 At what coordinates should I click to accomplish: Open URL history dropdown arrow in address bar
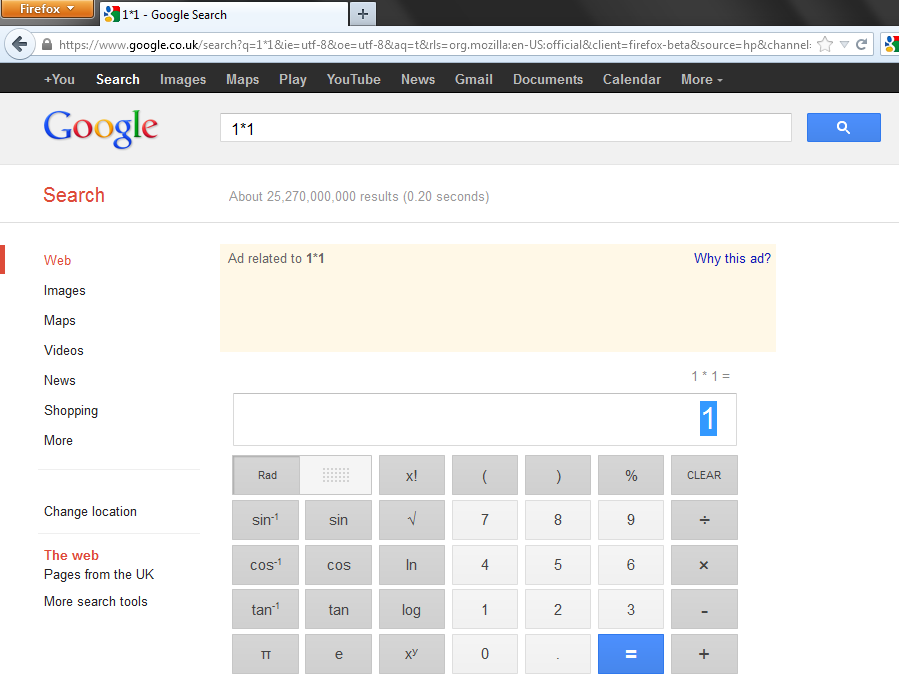[x=844, y=45]
